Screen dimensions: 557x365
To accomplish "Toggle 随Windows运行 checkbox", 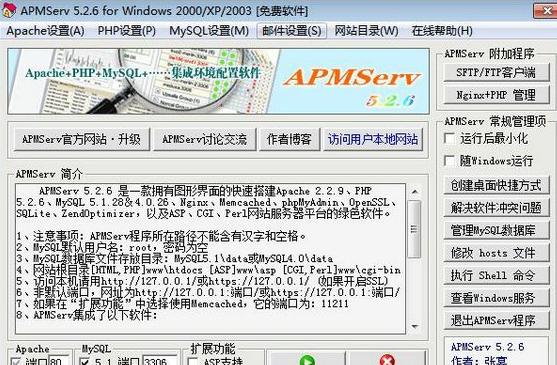I will (x=450, y=161).
